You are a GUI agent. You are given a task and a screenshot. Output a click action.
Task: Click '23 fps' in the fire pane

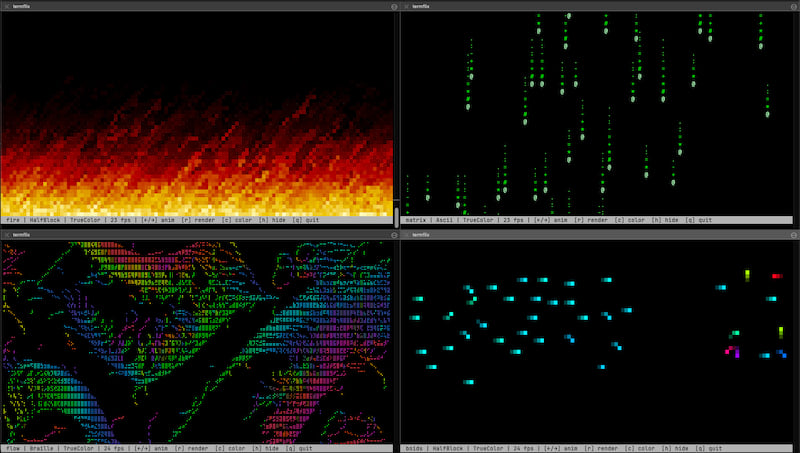(x=120, y=220)
